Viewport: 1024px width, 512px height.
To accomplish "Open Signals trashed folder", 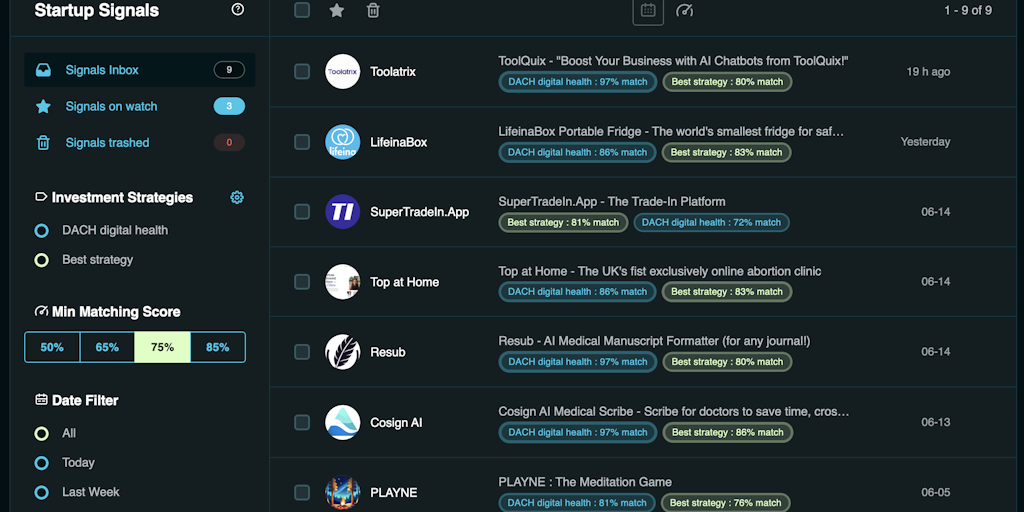I will [140, 142].
